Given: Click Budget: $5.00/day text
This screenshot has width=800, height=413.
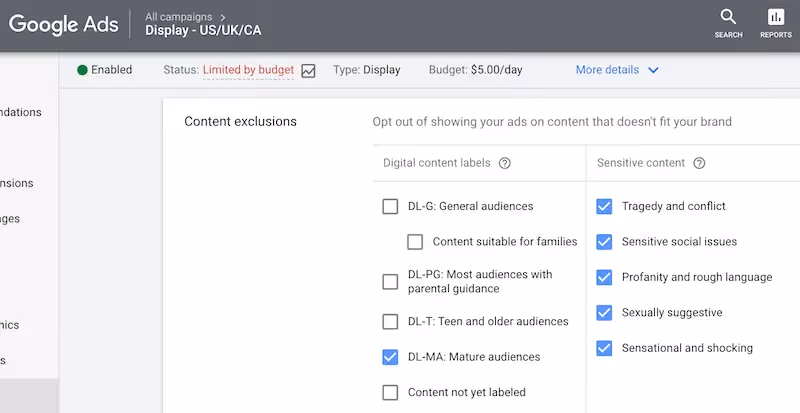Looking at the screenshot, I should pos(476,70).
